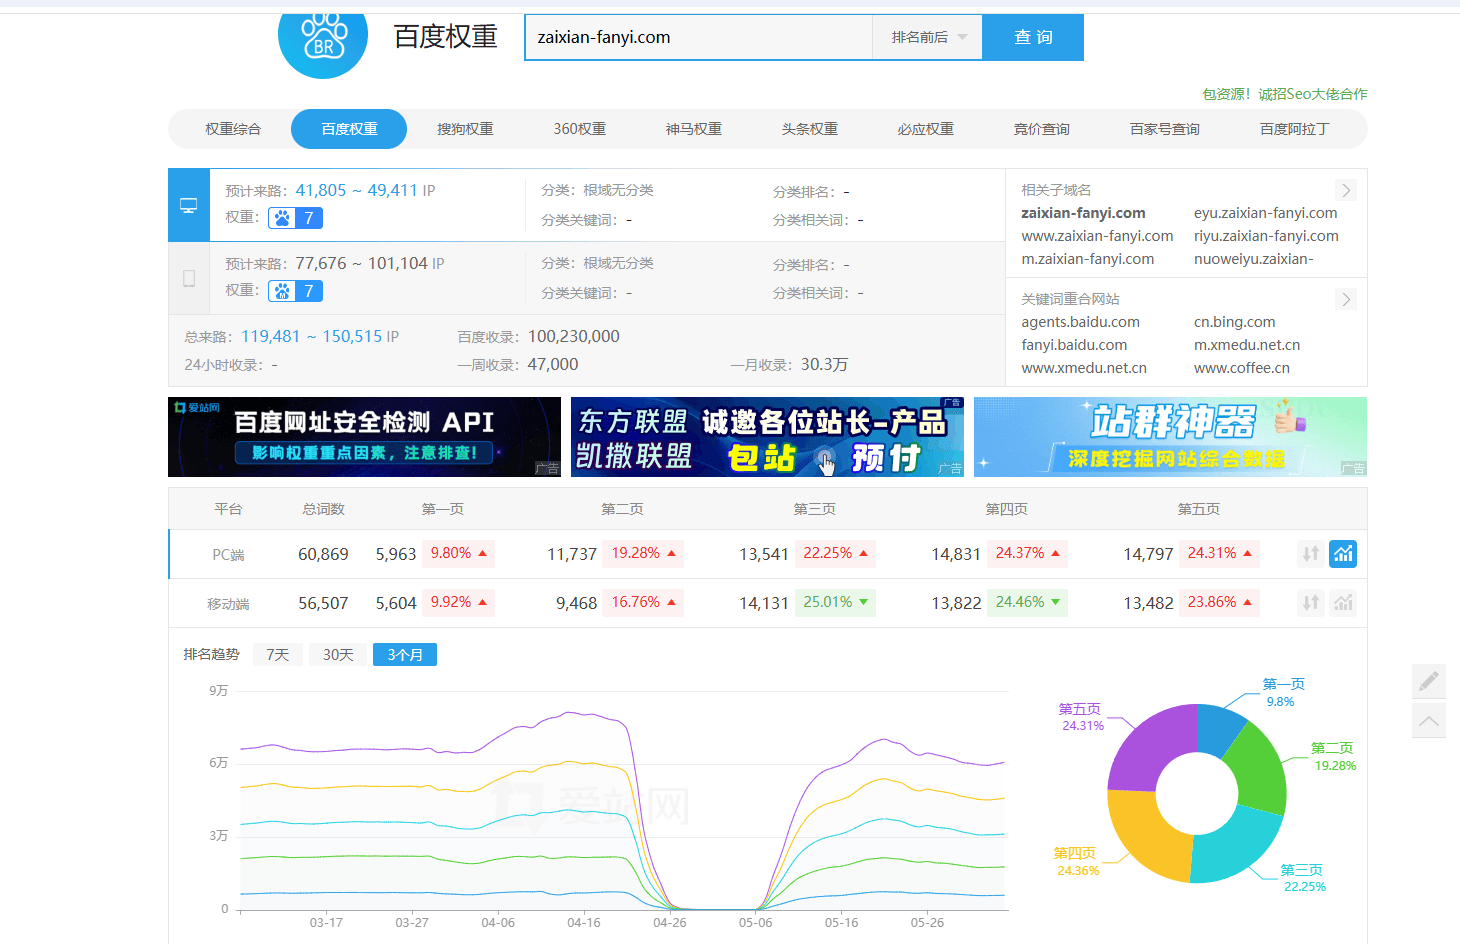Switch to 360权重 tab
Image resolution: width=1460 pixels, height=944 pixels.
580,129
